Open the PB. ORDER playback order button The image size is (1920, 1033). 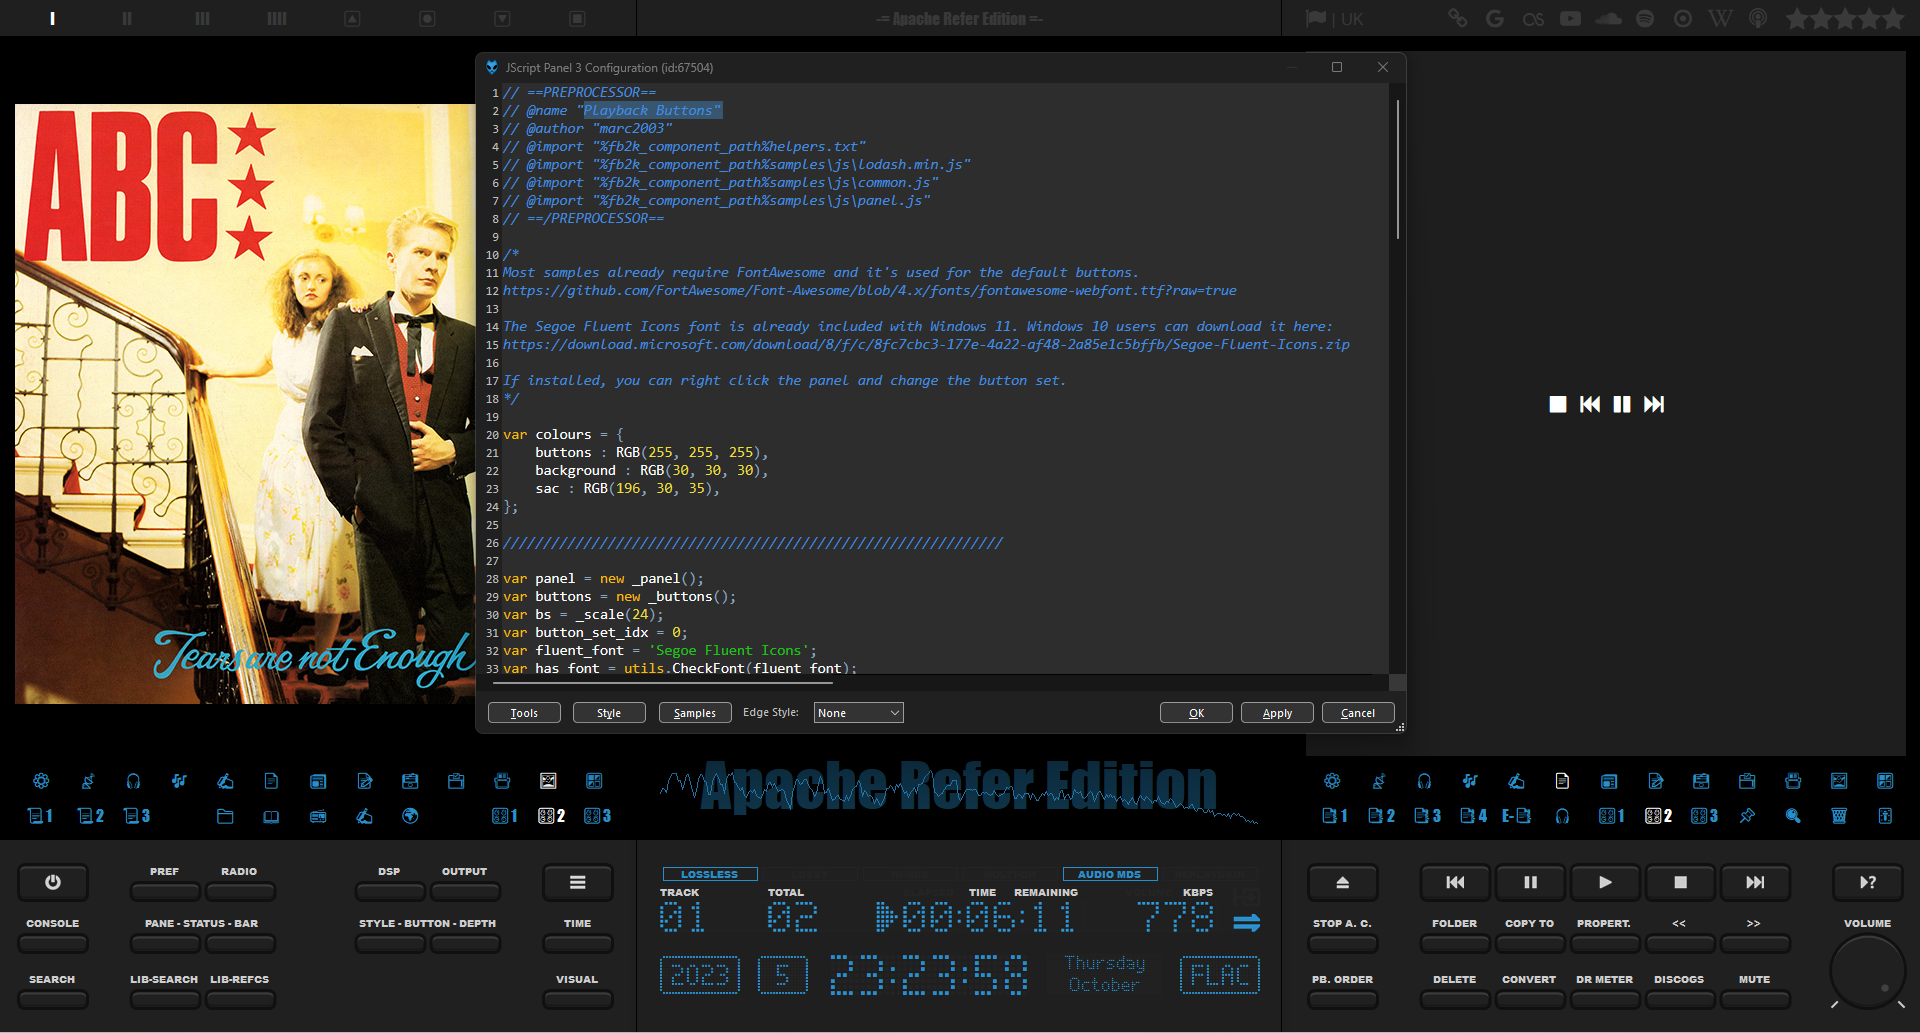click(1343, 999)
